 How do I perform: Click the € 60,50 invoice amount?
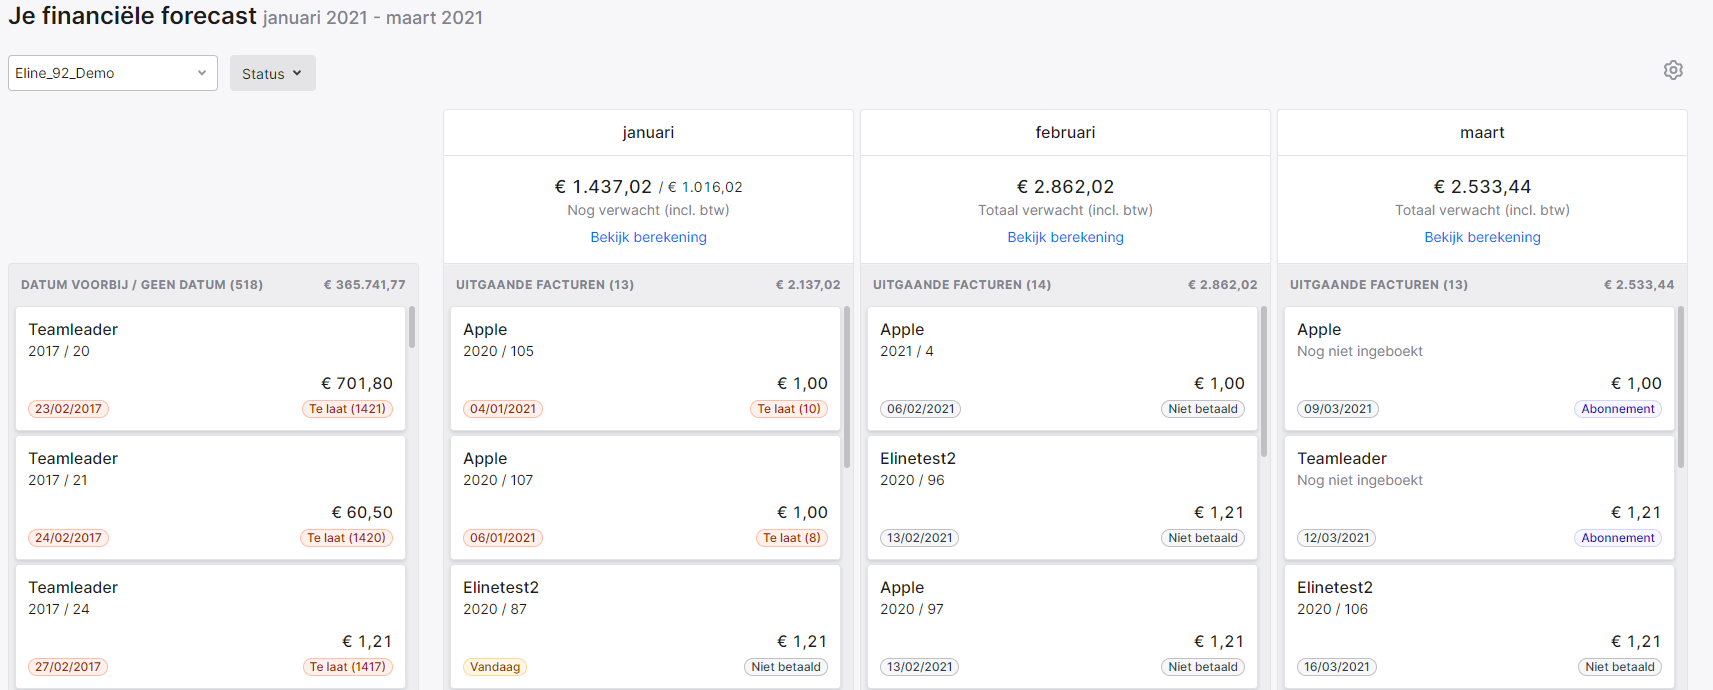(362, 512)
